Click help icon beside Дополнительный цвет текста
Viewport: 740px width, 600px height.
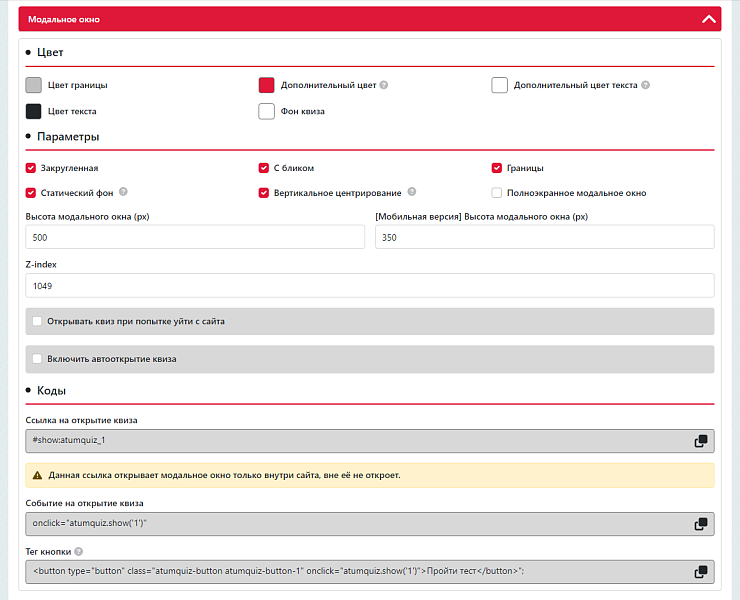[645, 85]
